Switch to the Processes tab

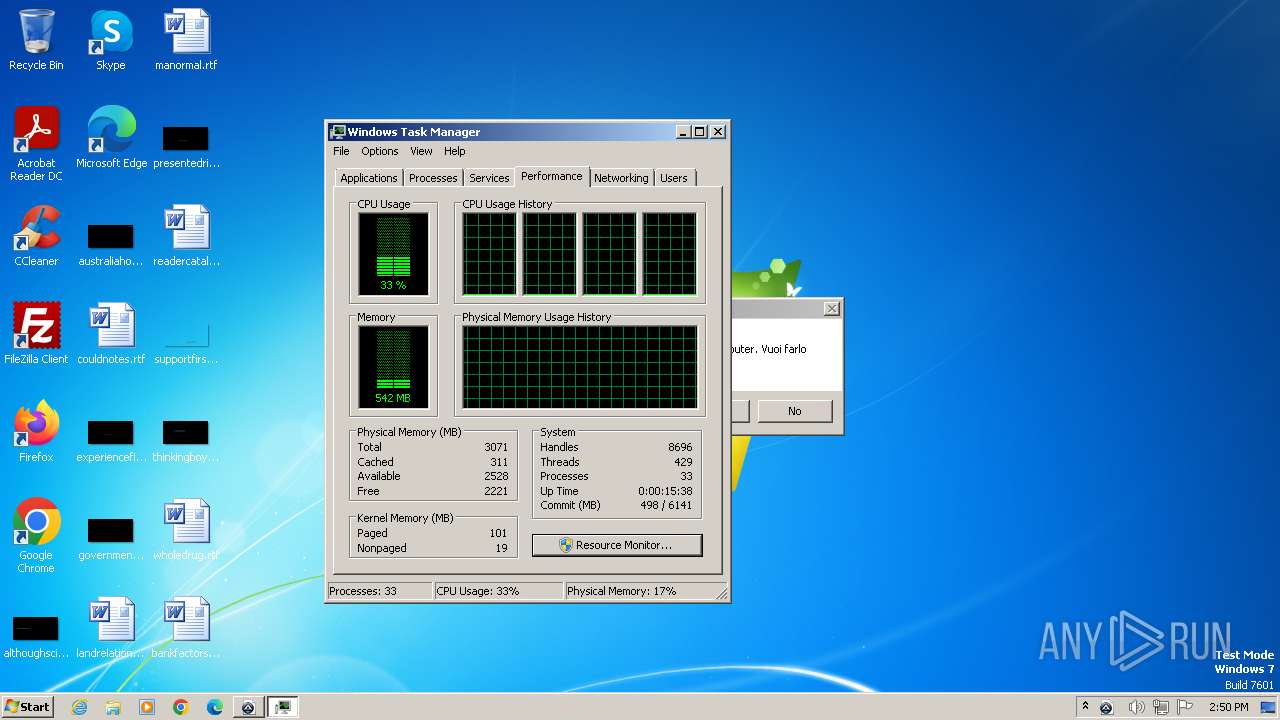click(x=433, y=178)
